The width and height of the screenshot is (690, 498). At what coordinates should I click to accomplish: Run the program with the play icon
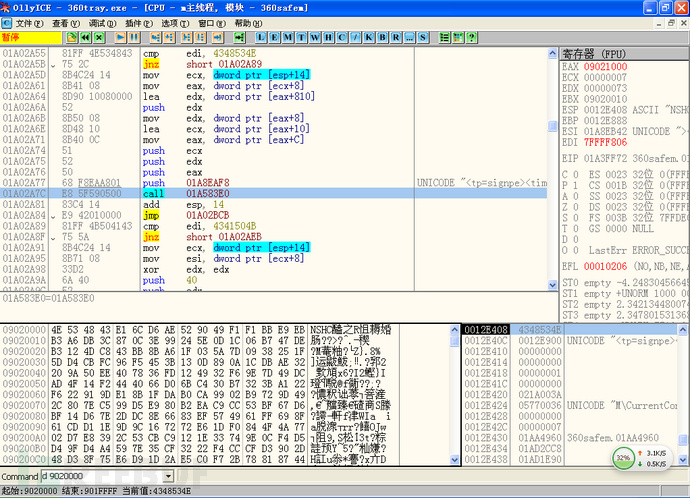tap(120, 37)
